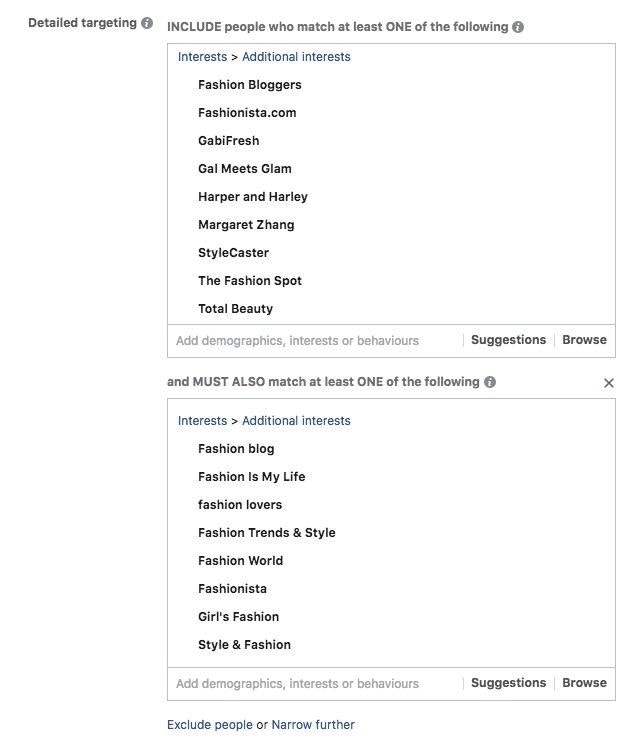Select the Total Beauty interest
Viewport: 629px width, 740px height.
coord(236,309)
